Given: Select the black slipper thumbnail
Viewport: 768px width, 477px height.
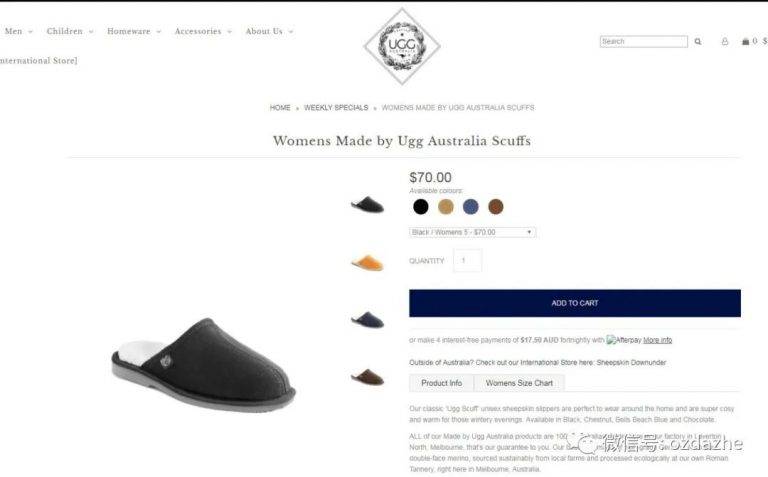Looking at the screenshot, I should (367, 204).
